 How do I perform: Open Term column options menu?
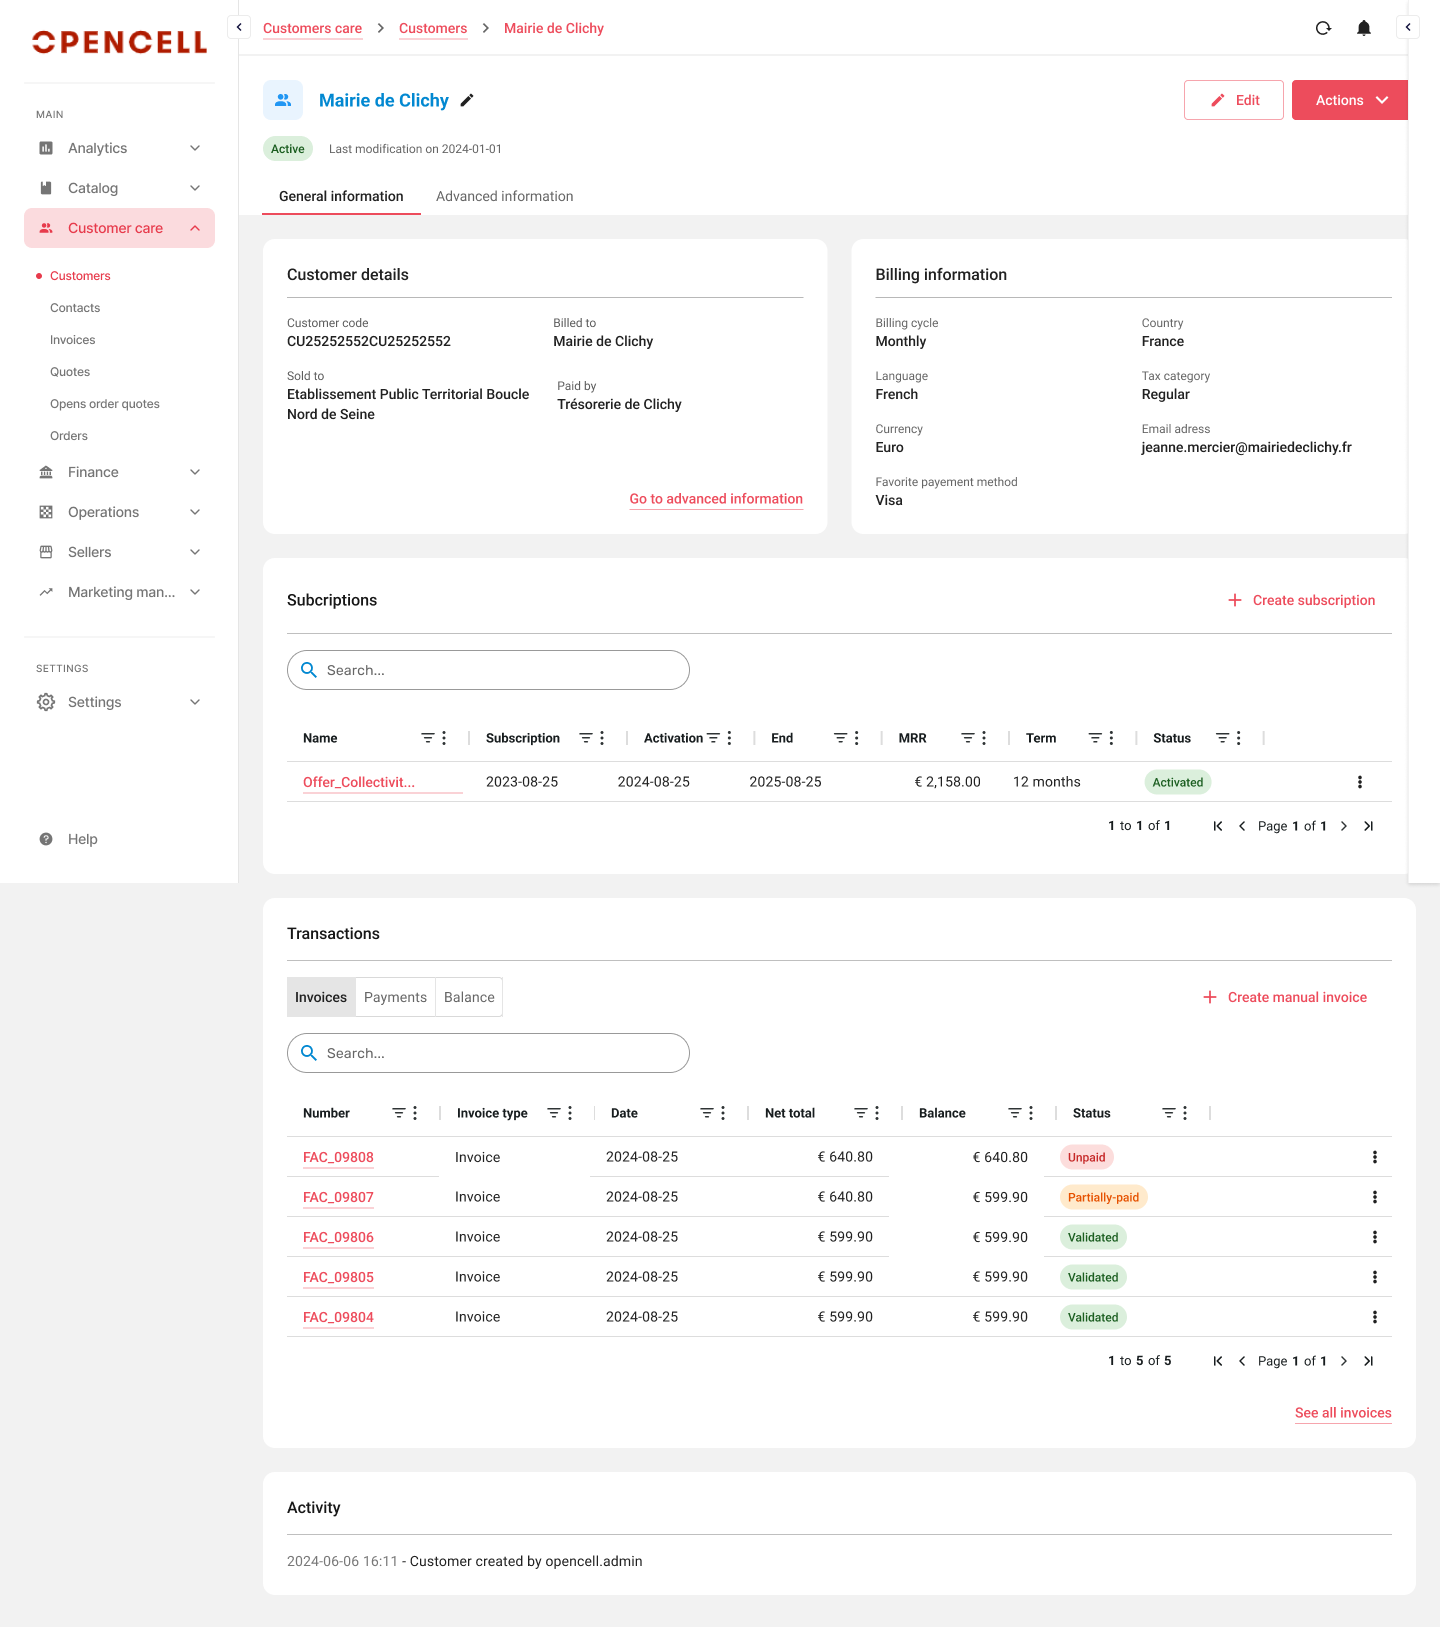click(1111, 738)
